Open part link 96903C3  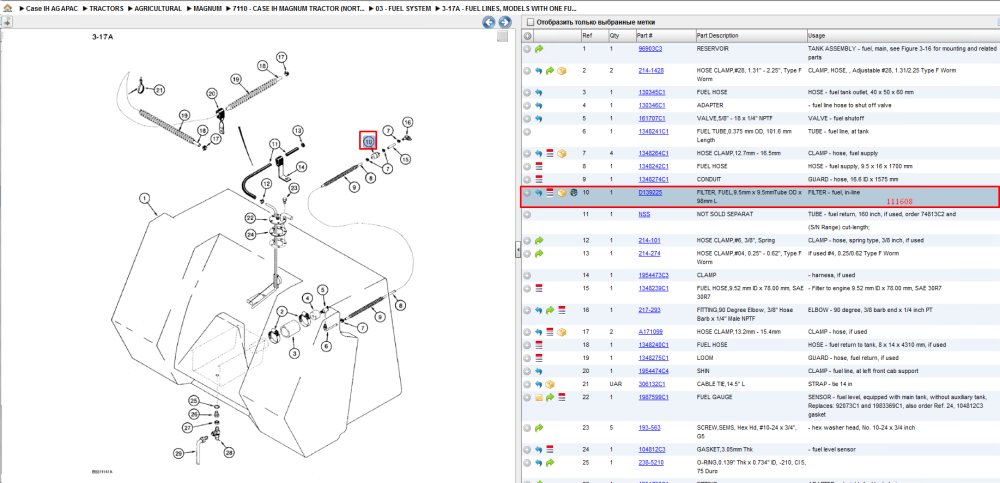[650, 48]
